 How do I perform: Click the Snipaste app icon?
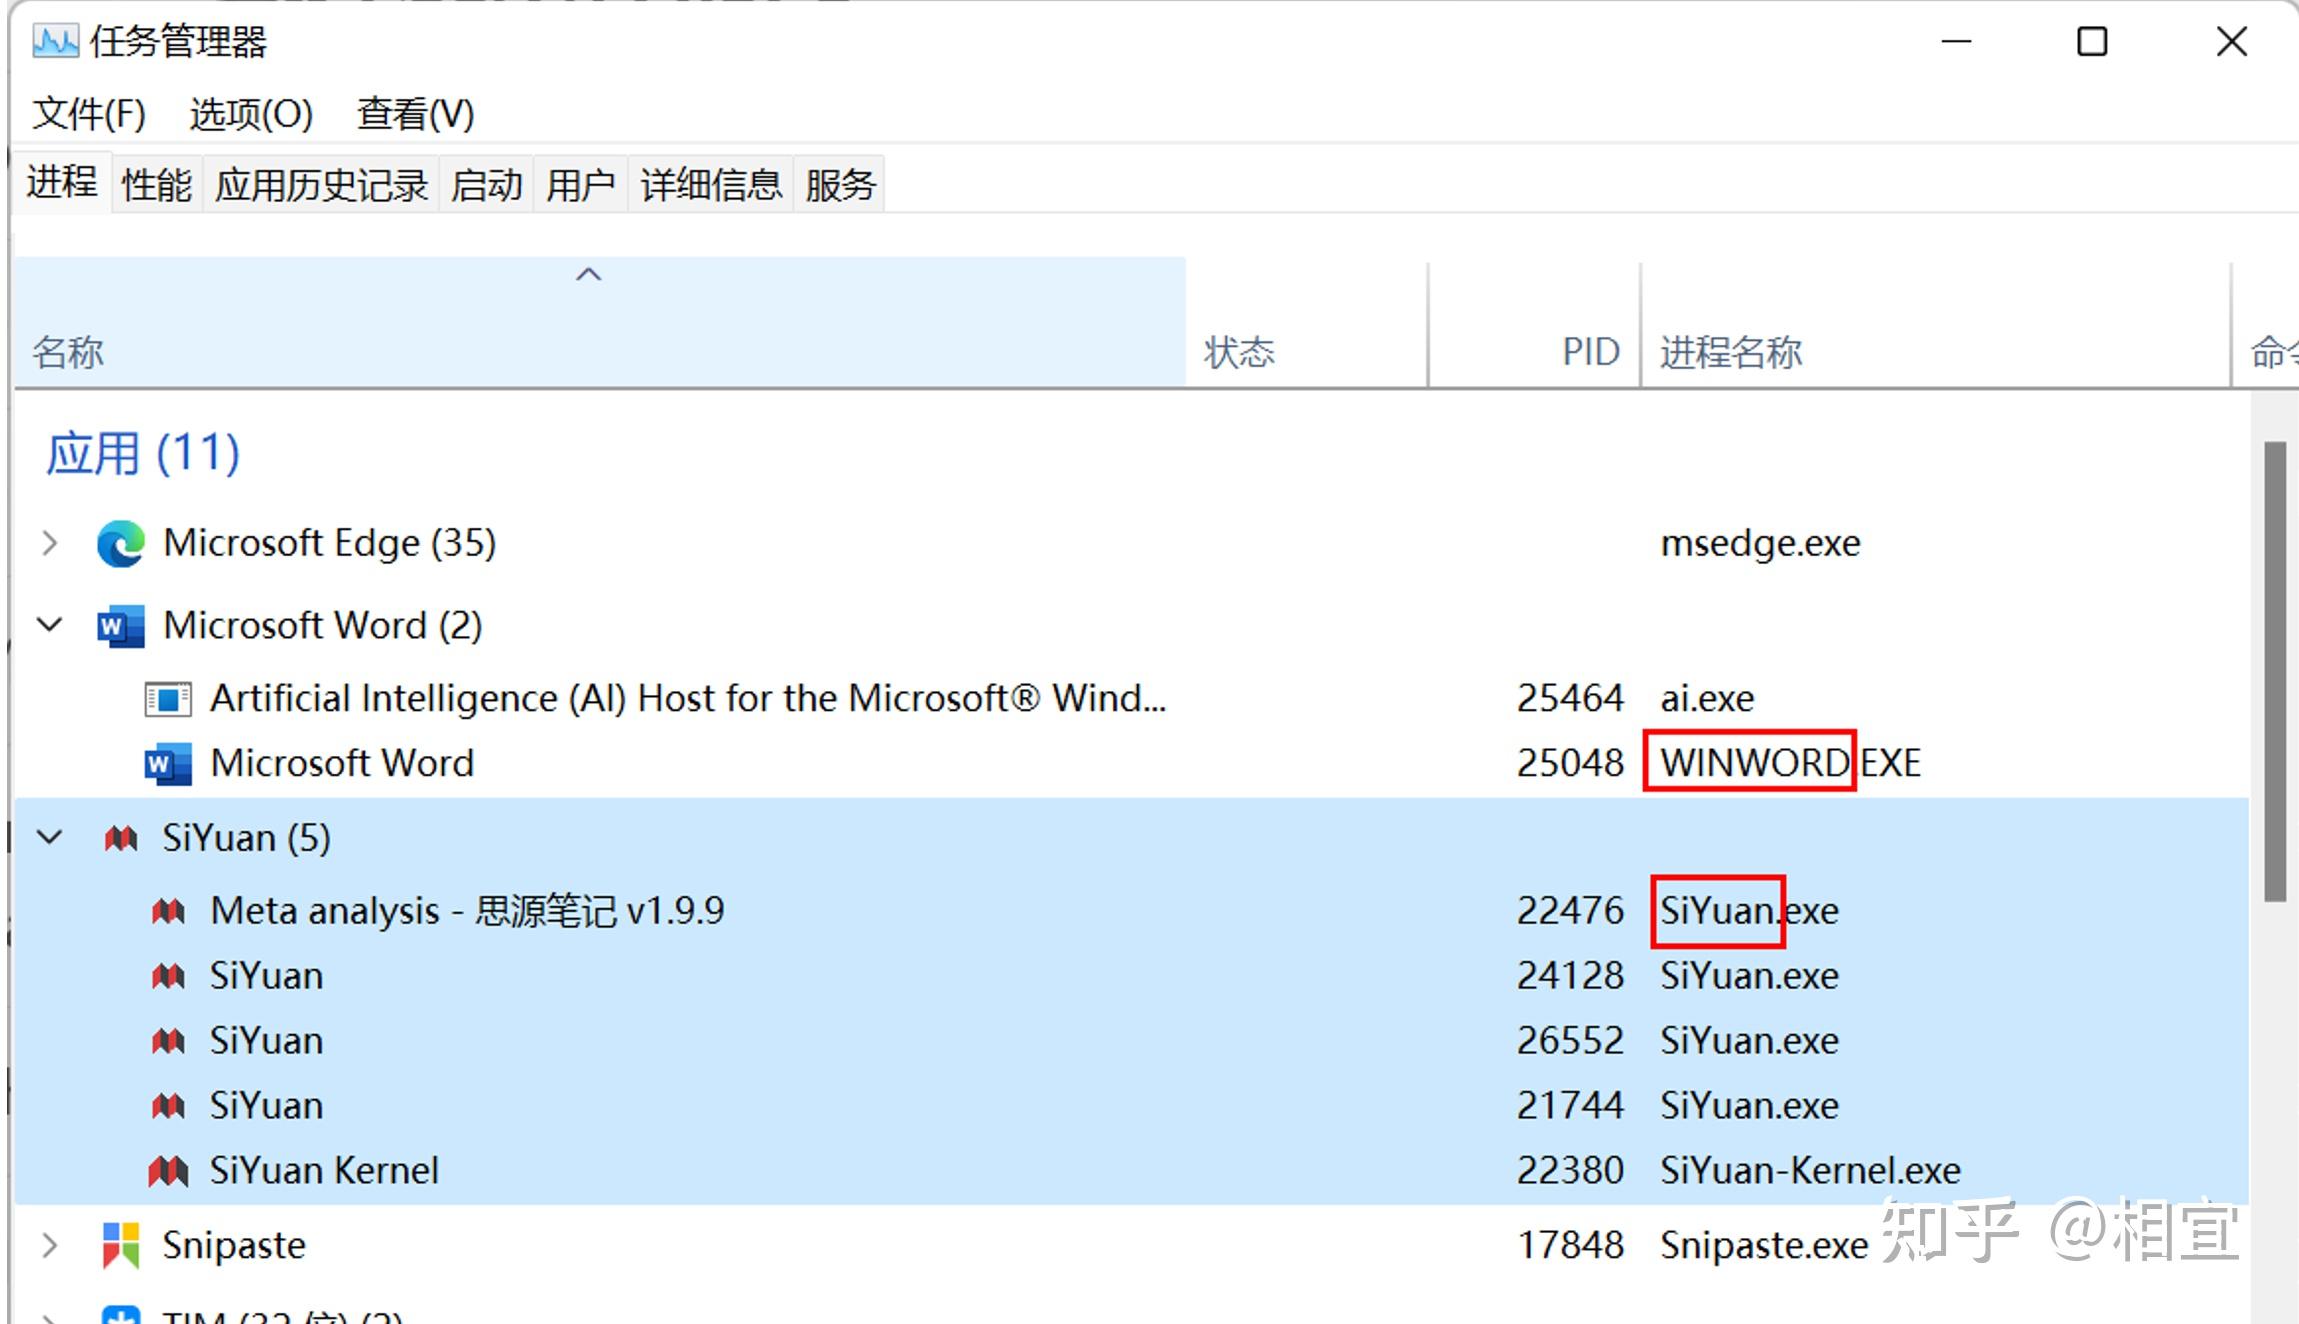tap(121, 1246)
